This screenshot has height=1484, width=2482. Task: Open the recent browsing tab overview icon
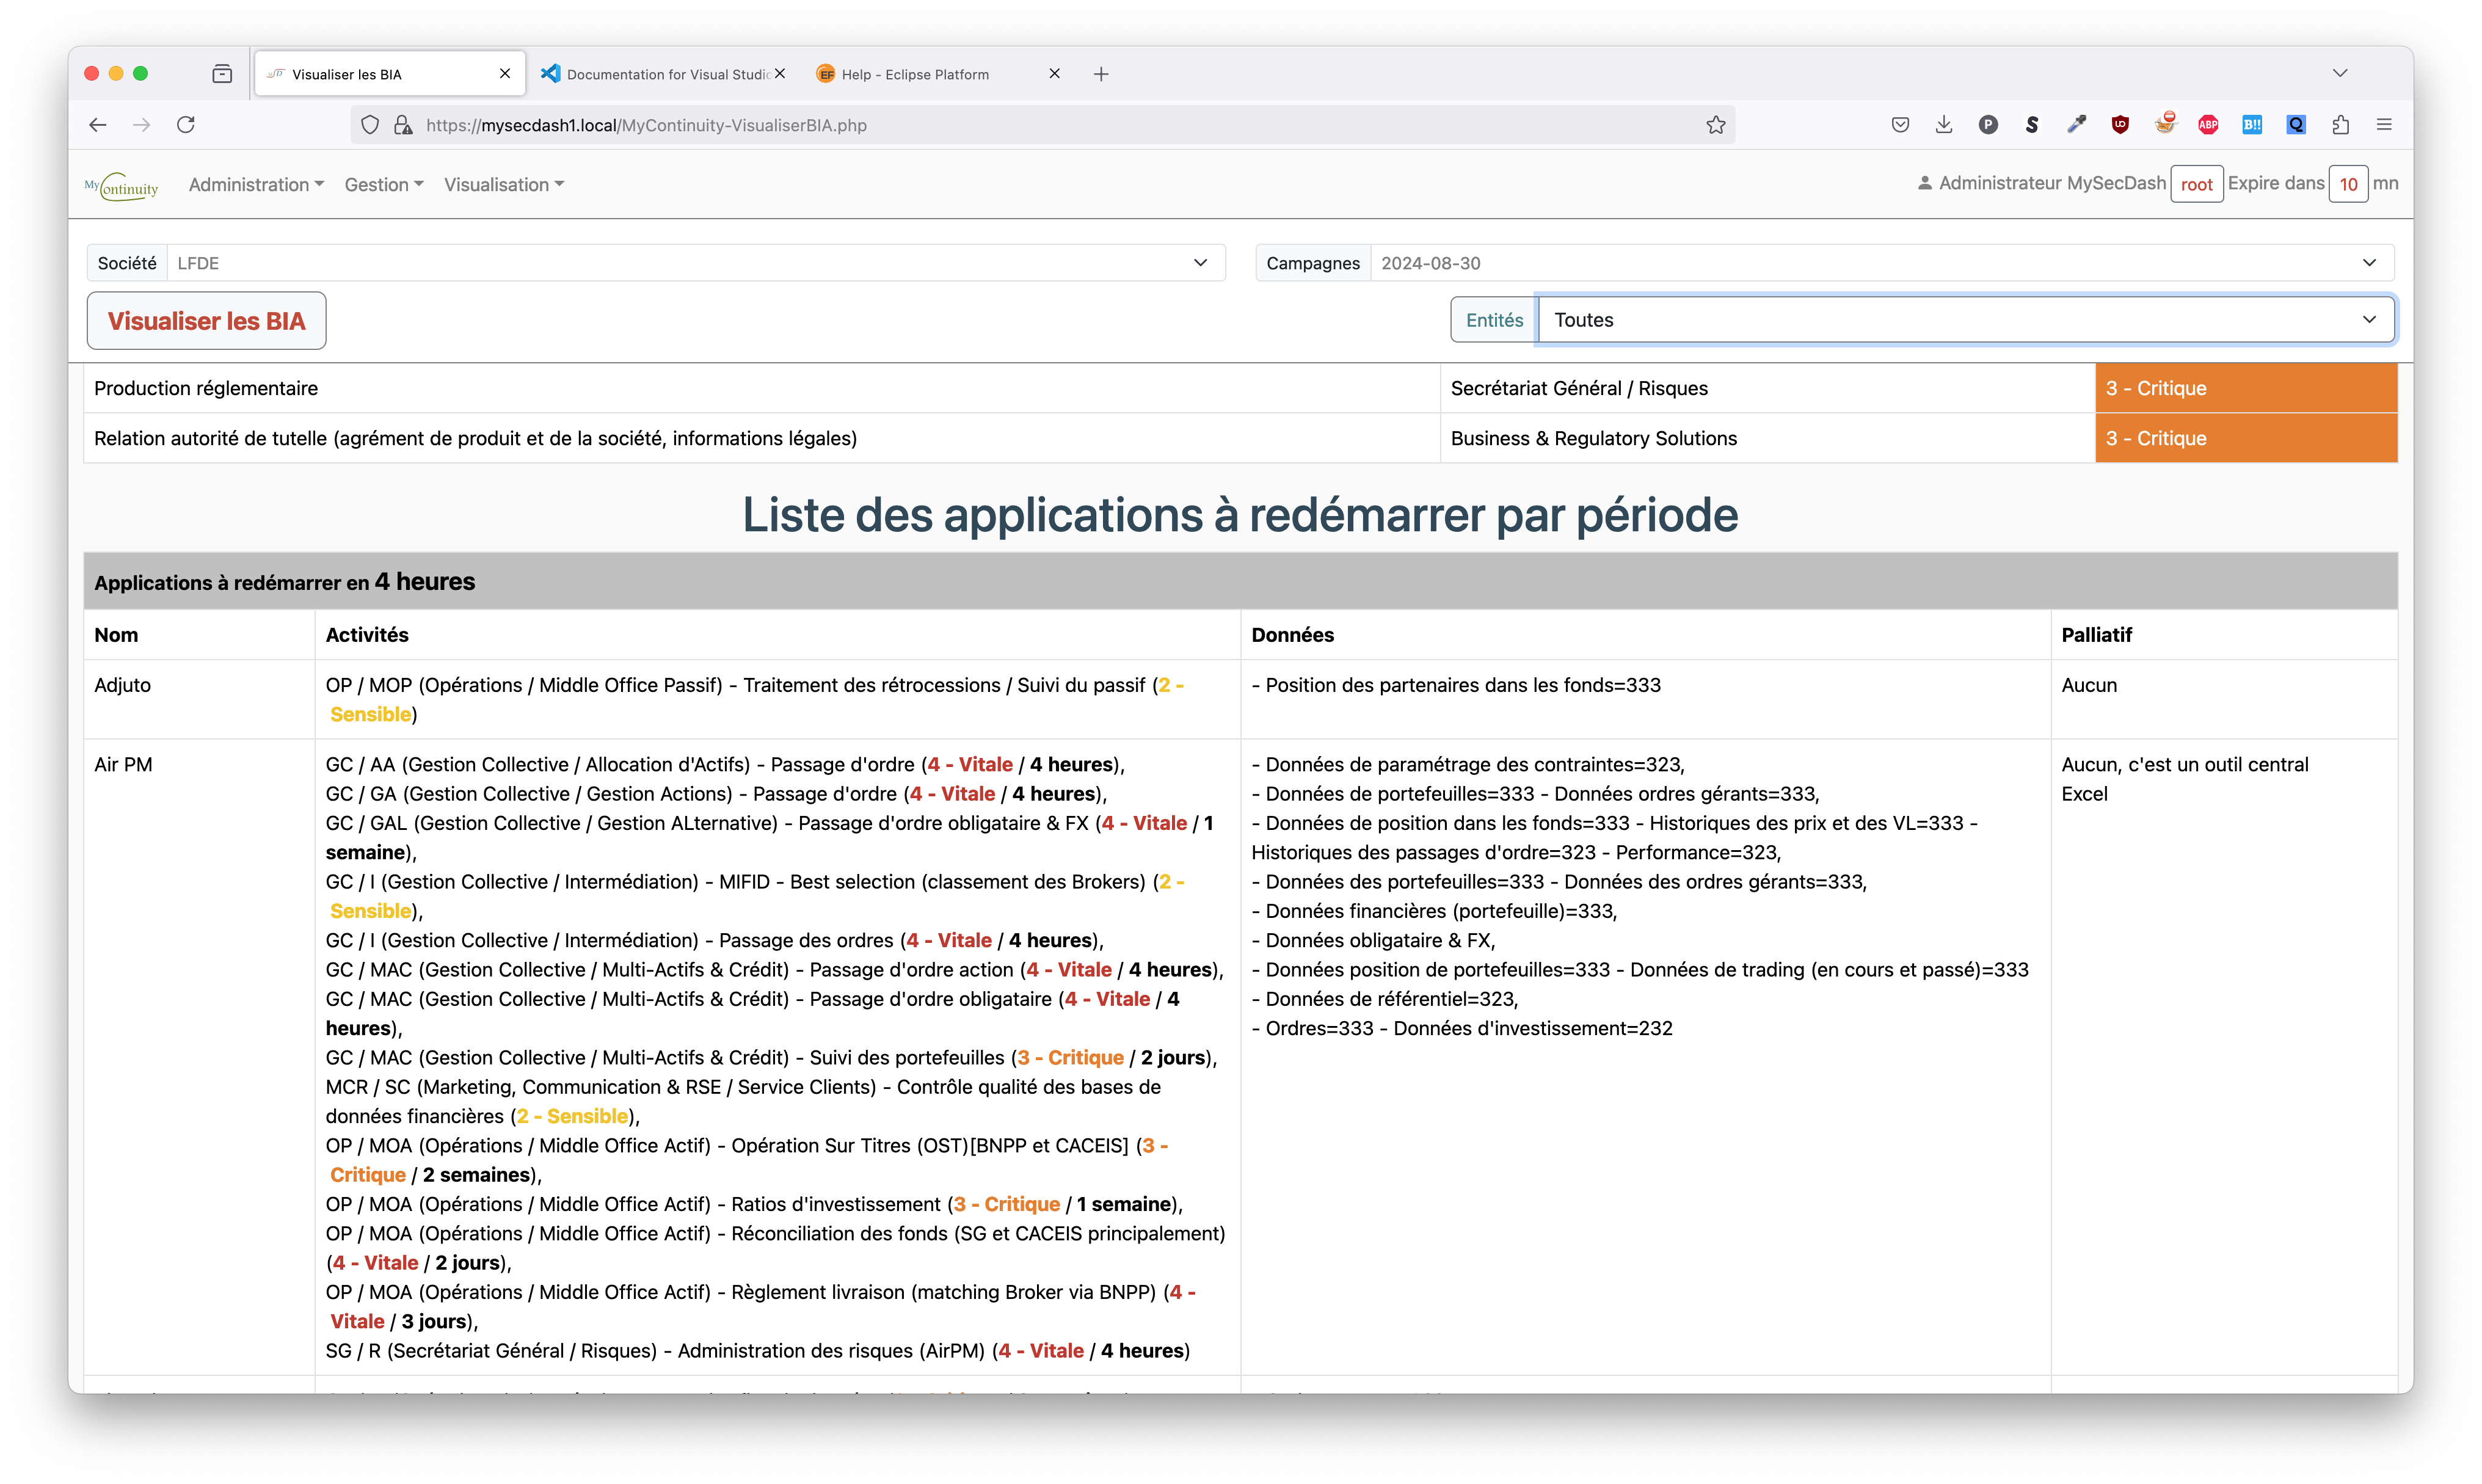(222, 73)
